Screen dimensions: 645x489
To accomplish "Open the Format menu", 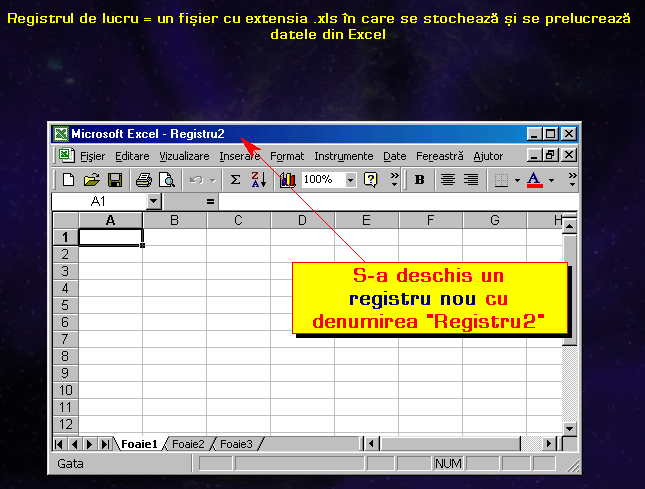I will click(x=287, y=156).
